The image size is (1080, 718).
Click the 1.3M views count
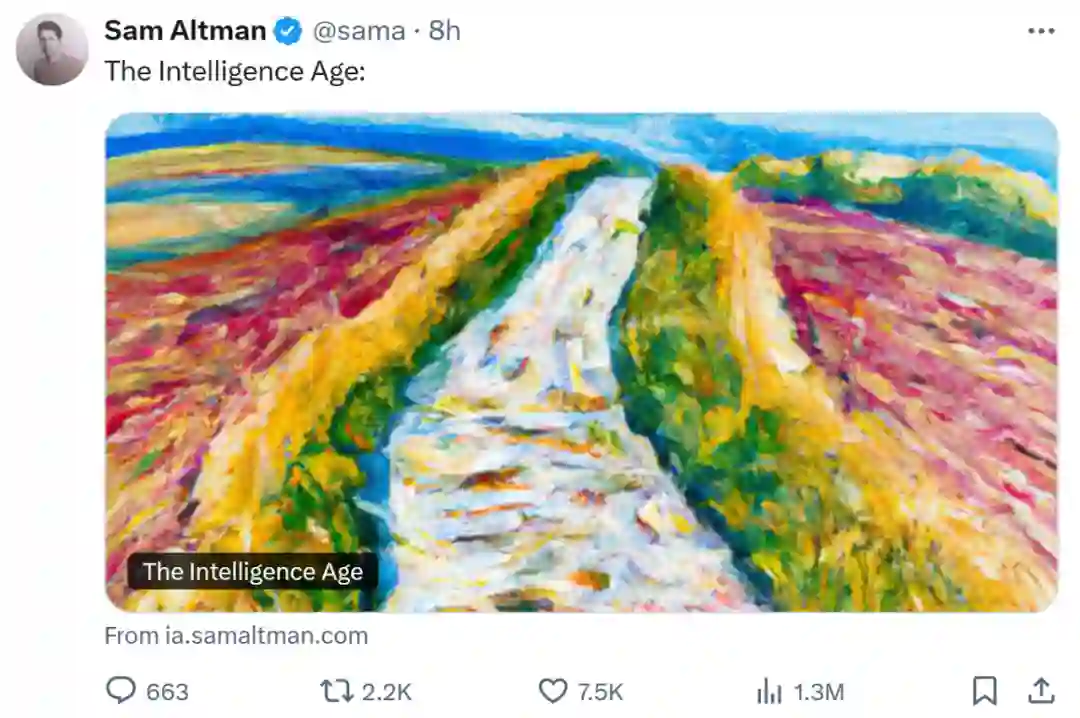[819, 692]
